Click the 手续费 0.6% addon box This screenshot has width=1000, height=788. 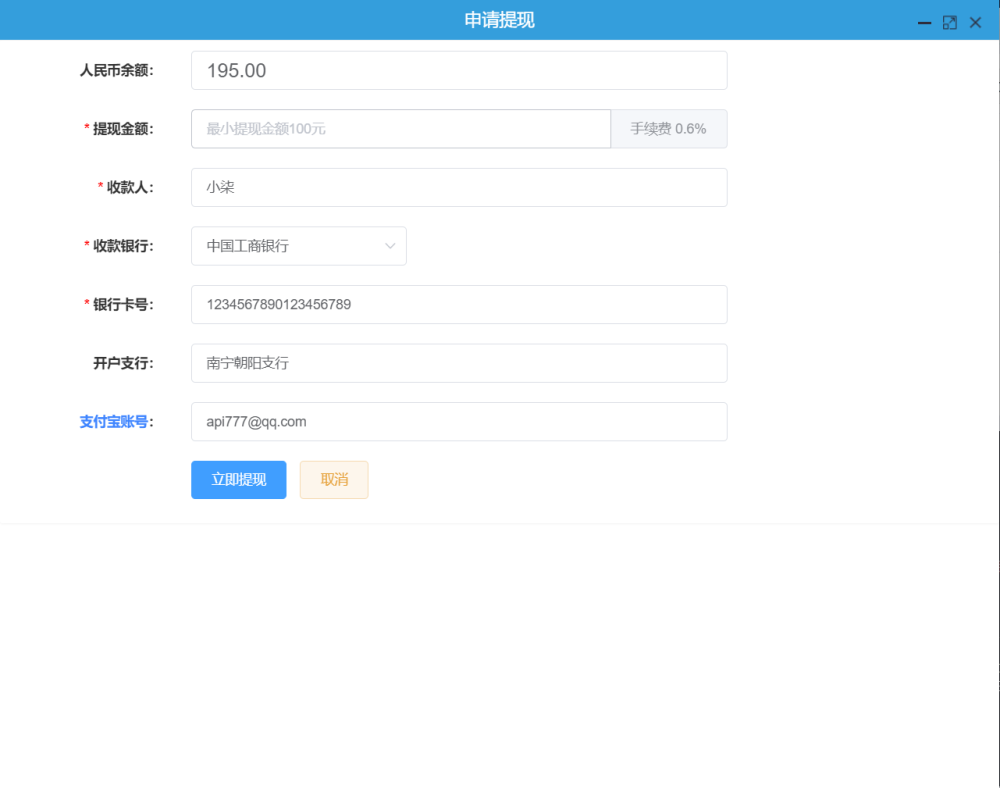(668, 129)
